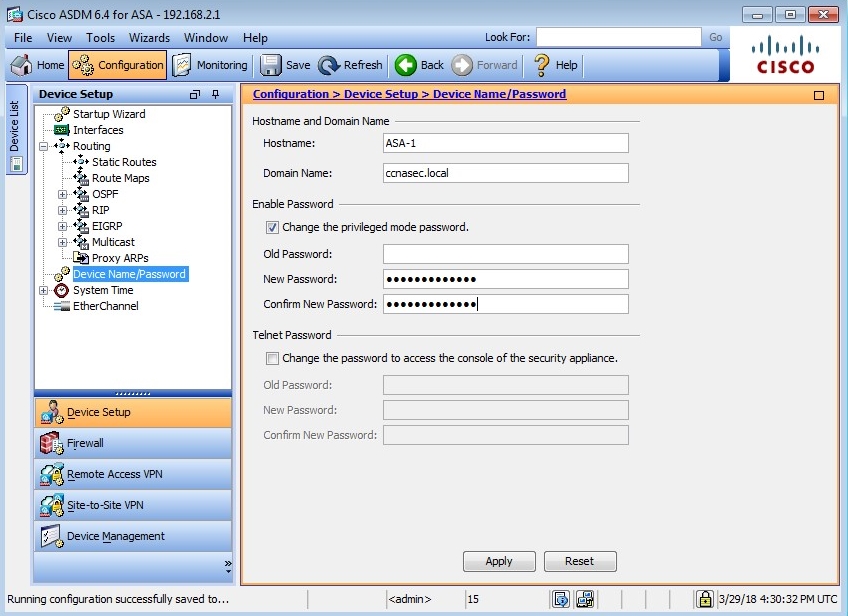Open Proxy ARPs in the tree

pyautogui.click(x=120, y=258)
